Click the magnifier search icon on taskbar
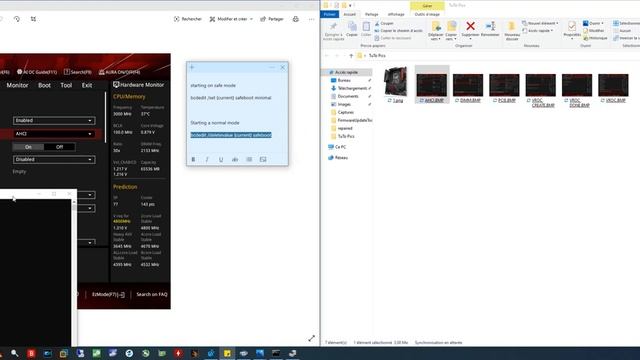The image size is (640, 360). tap(15, 353)
